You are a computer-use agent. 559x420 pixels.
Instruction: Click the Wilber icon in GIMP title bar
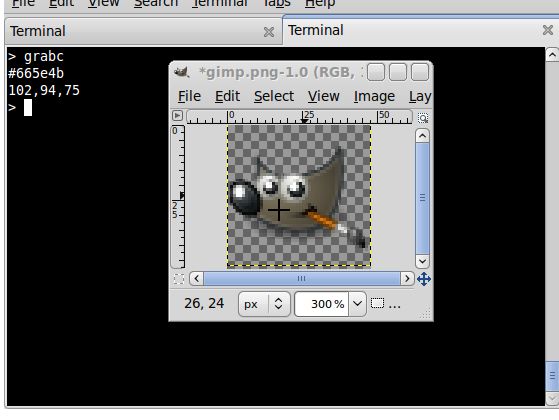[x=181, y=72]
